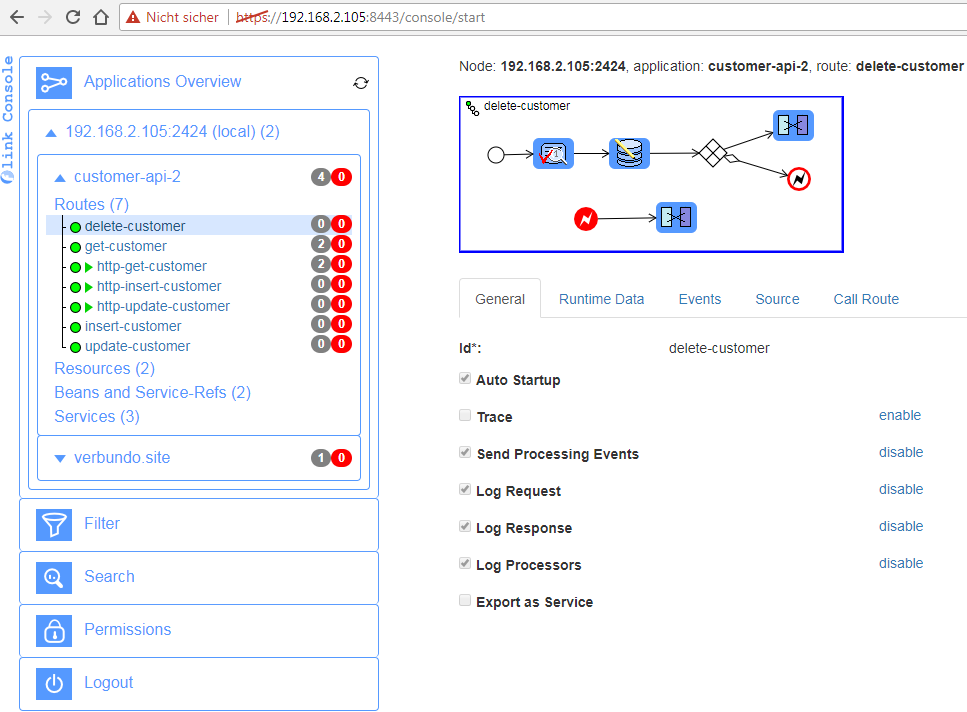Screen dimensions: 967x712
Task: Collapse the customer-api-2 application
Action: click(60, 177)
